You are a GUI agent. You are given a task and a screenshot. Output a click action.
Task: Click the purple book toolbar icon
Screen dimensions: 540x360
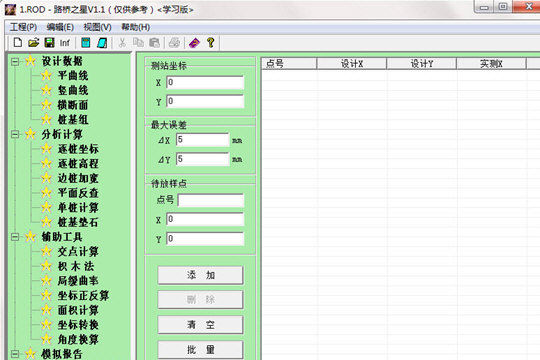click(194, 43)
